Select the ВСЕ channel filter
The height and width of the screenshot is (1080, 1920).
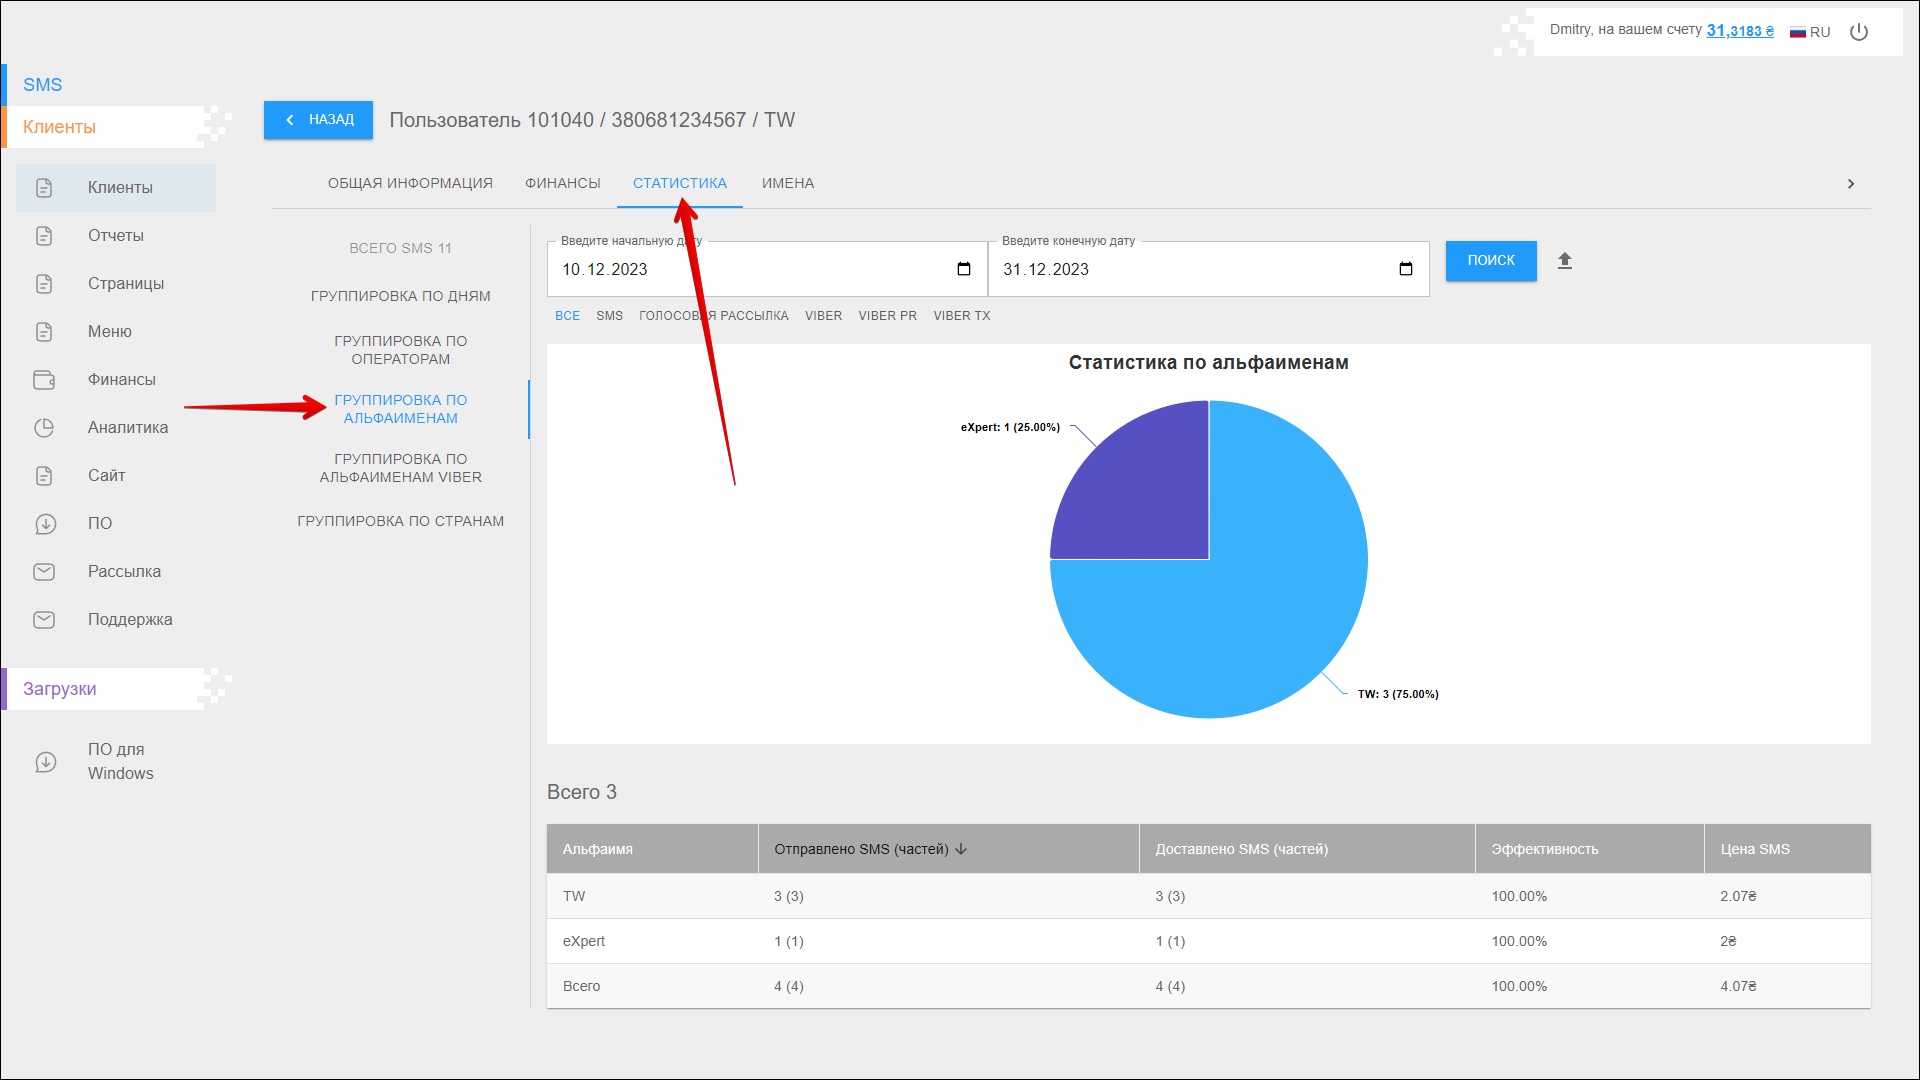(x=567, y=316)
